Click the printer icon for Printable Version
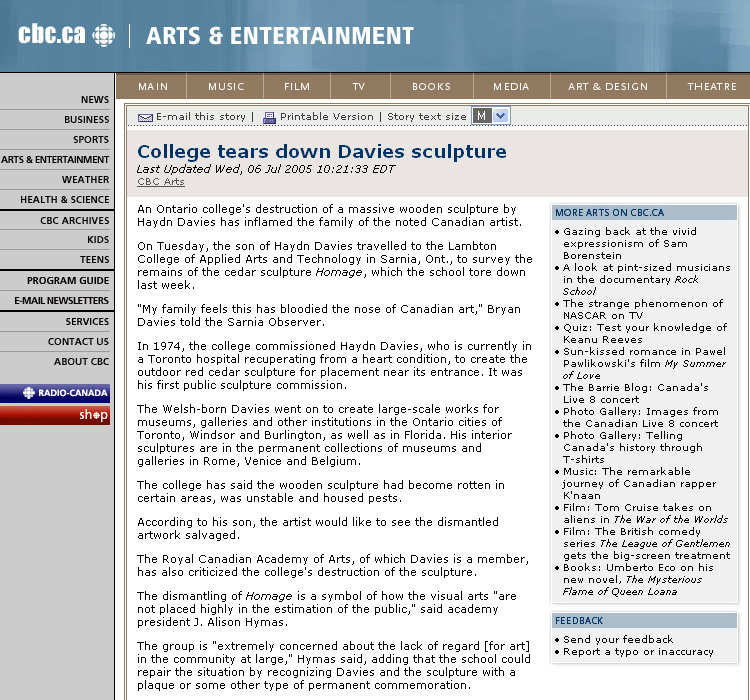750x700 pixels. pyautogui.click(x=269, y=117)
